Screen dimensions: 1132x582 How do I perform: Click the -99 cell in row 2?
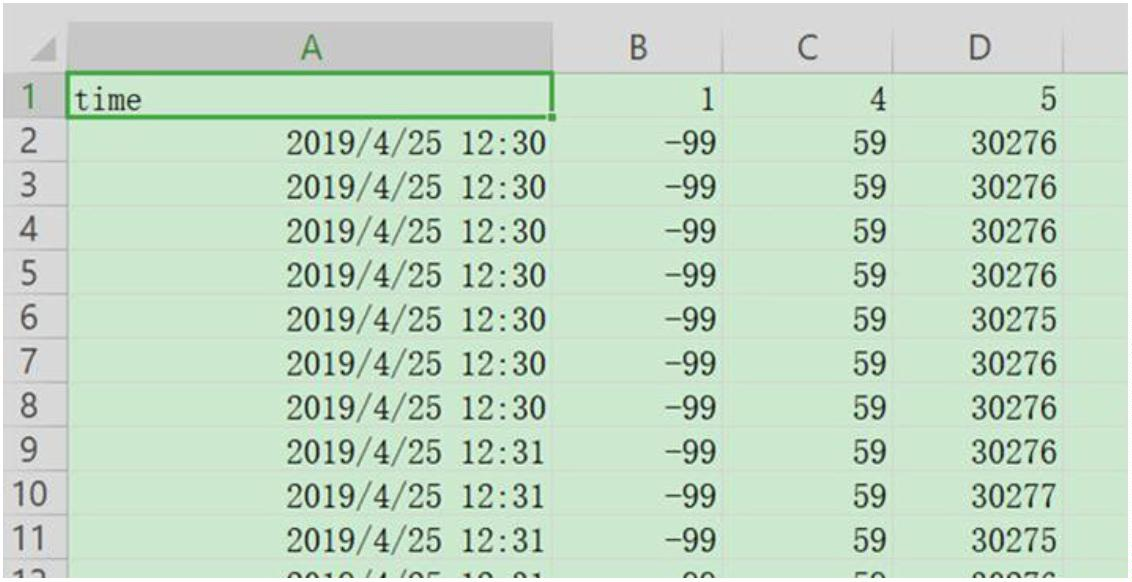[689, 144]
